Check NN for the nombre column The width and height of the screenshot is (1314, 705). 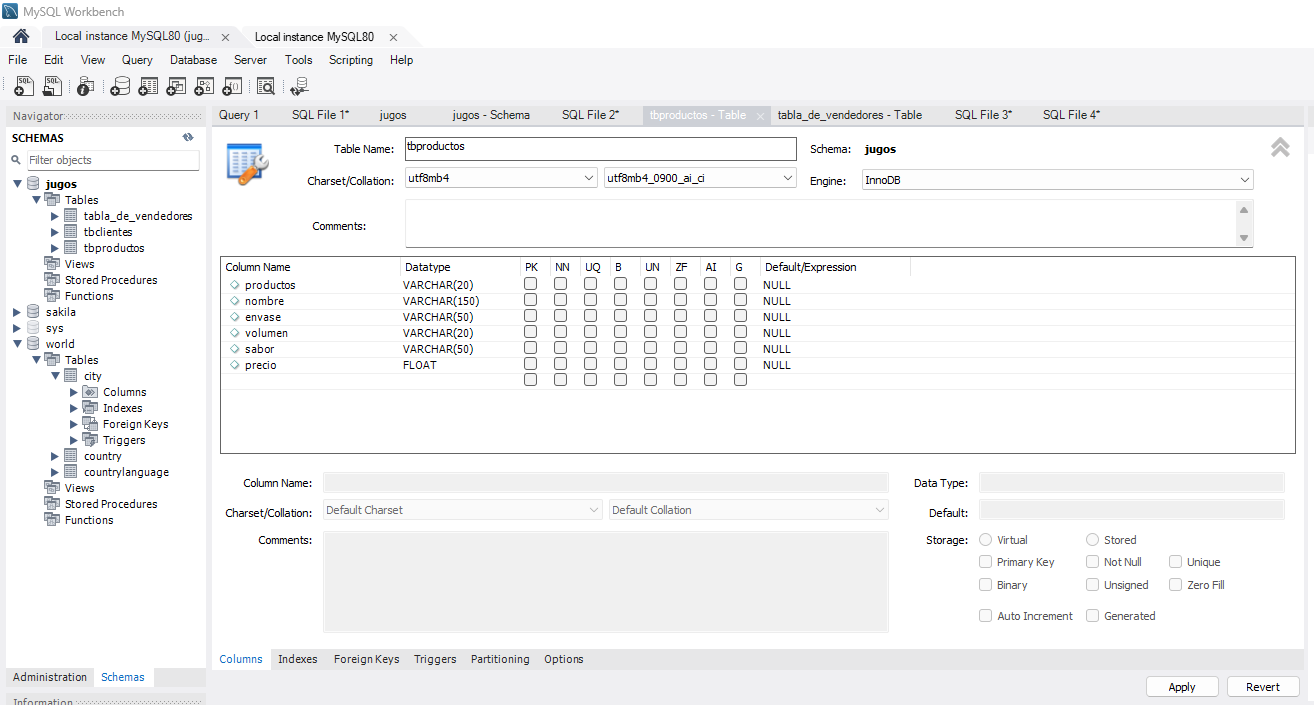(560, 300)
